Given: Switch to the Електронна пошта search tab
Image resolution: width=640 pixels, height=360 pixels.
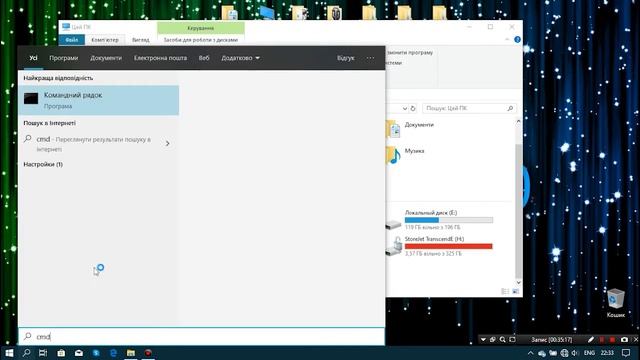Looking at the screenshot, I should point(160,58).
